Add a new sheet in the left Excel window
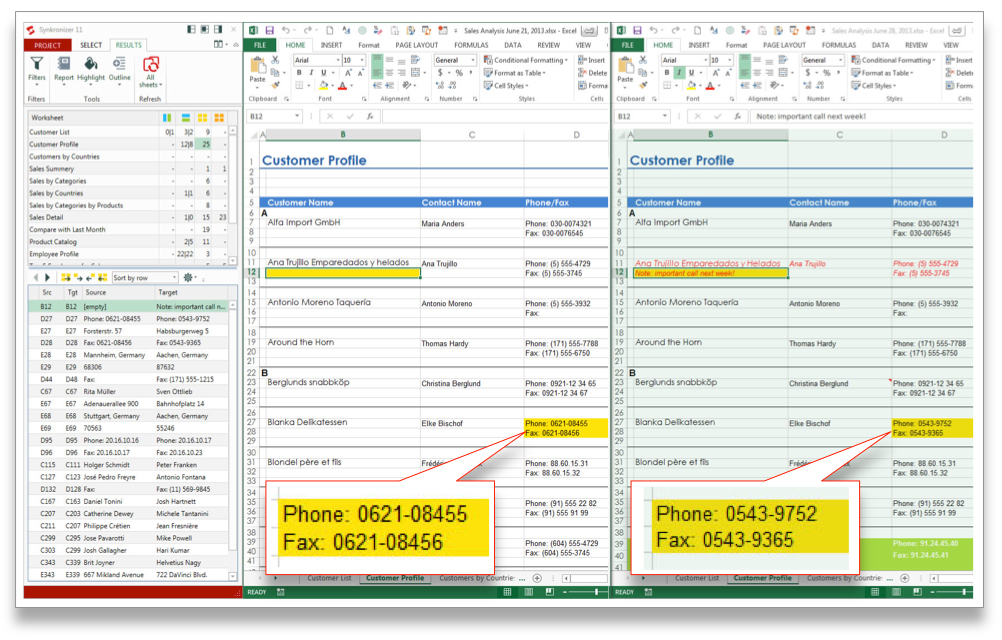Screen dimensions: 1002x640 [x=537, y=578]
